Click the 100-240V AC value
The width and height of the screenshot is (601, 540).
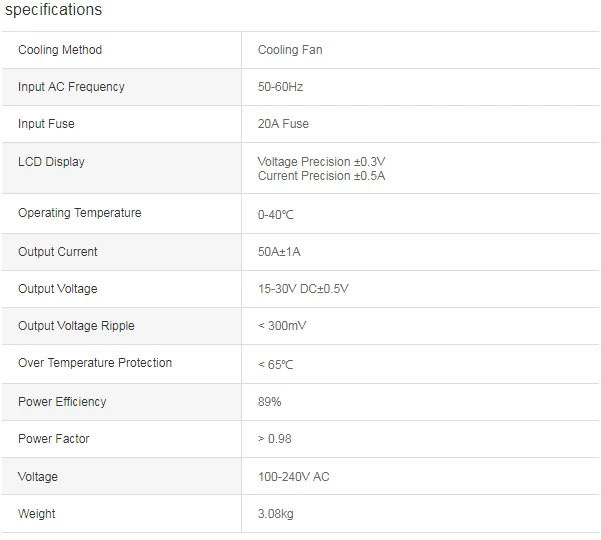[294, 477]
